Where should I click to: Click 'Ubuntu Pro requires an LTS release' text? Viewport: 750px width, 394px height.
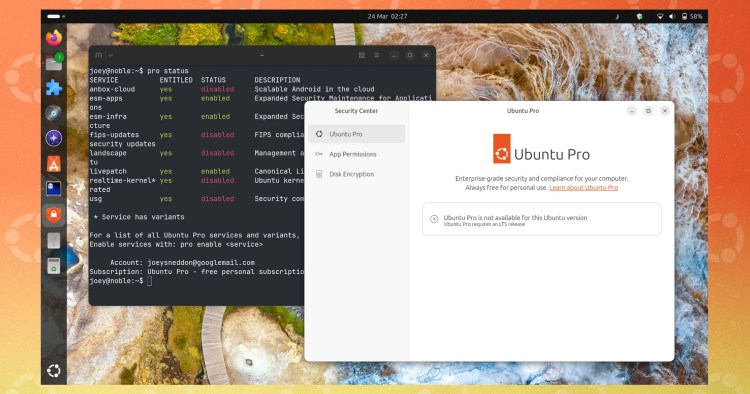(x=484, y=224)
